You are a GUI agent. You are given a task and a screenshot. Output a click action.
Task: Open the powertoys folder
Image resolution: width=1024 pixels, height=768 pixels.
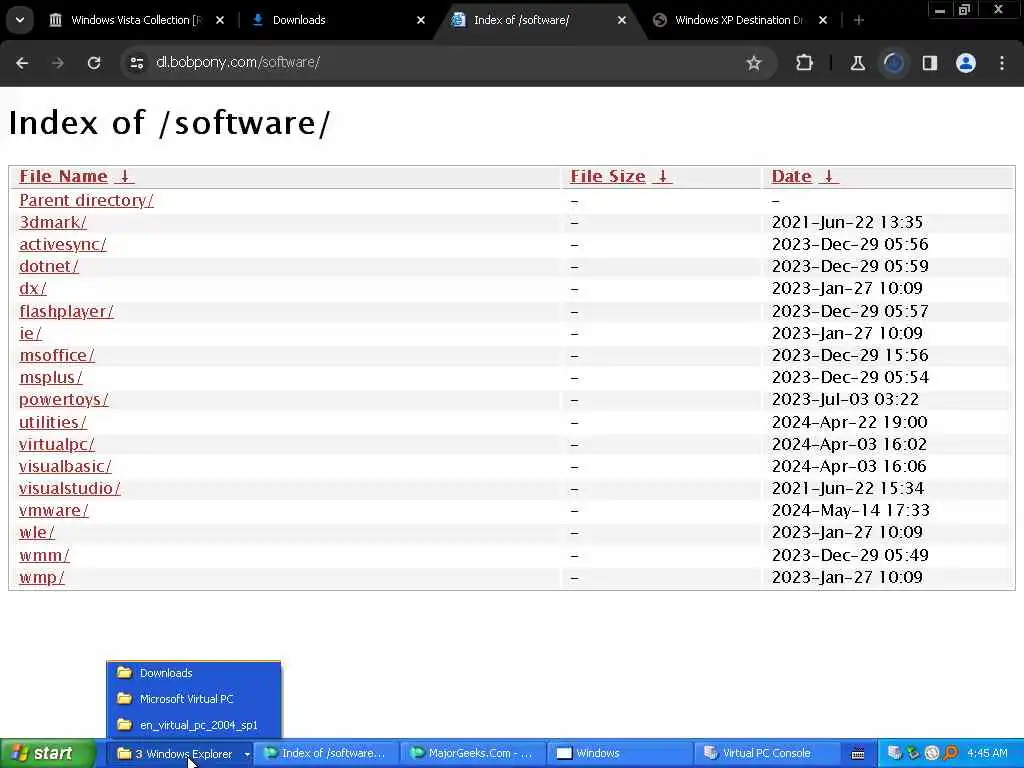pos(63,400)
